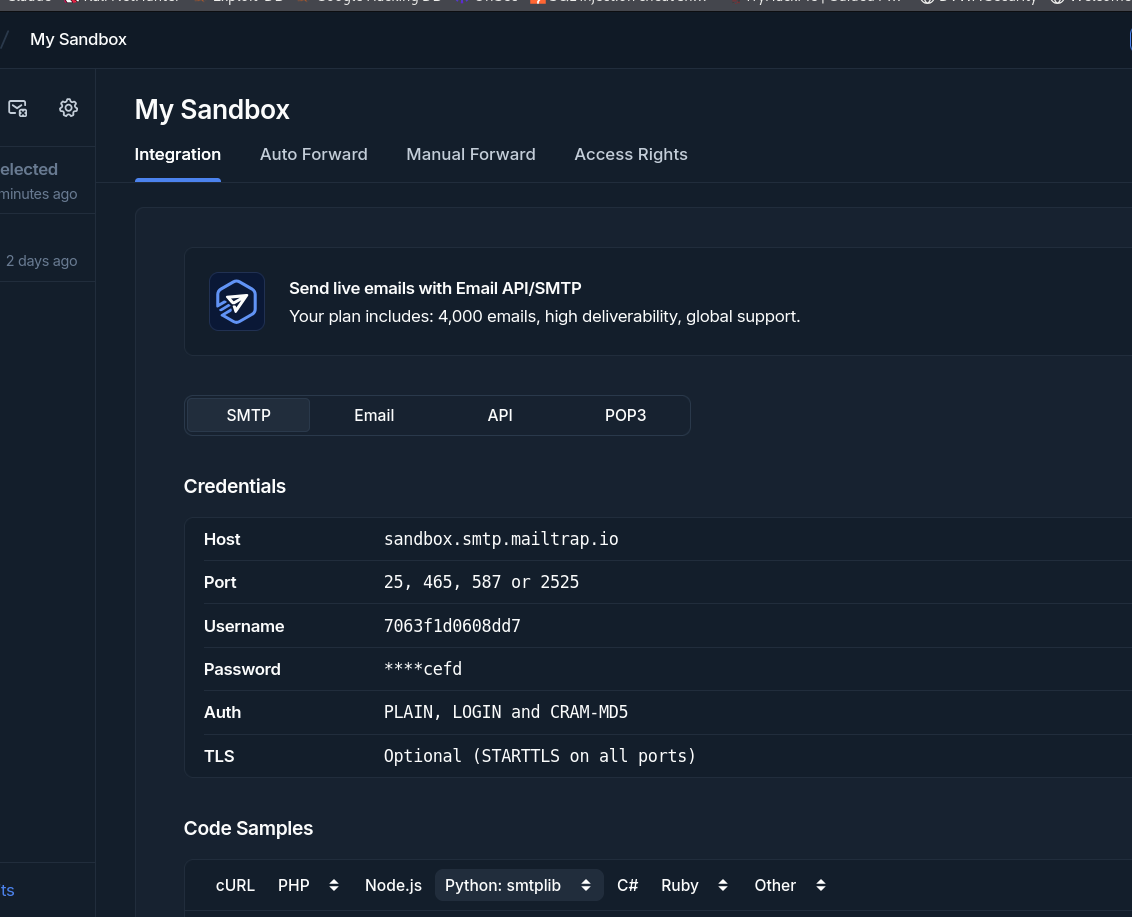Click the Email API/SMTP paper plane icon
Viewport: 1132px width, 917px height.
[237, 302]
